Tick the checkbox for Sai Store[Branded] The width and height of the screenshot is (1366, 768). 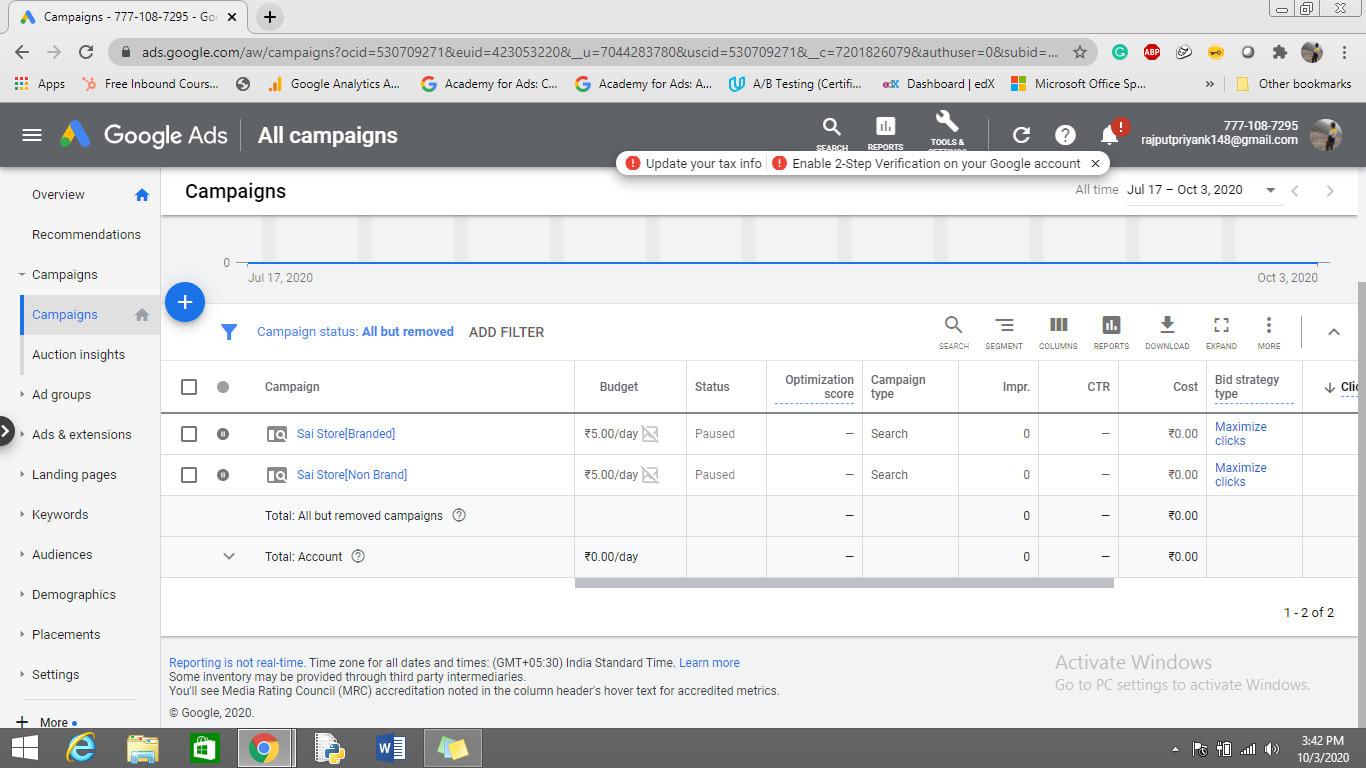(189, 434)
